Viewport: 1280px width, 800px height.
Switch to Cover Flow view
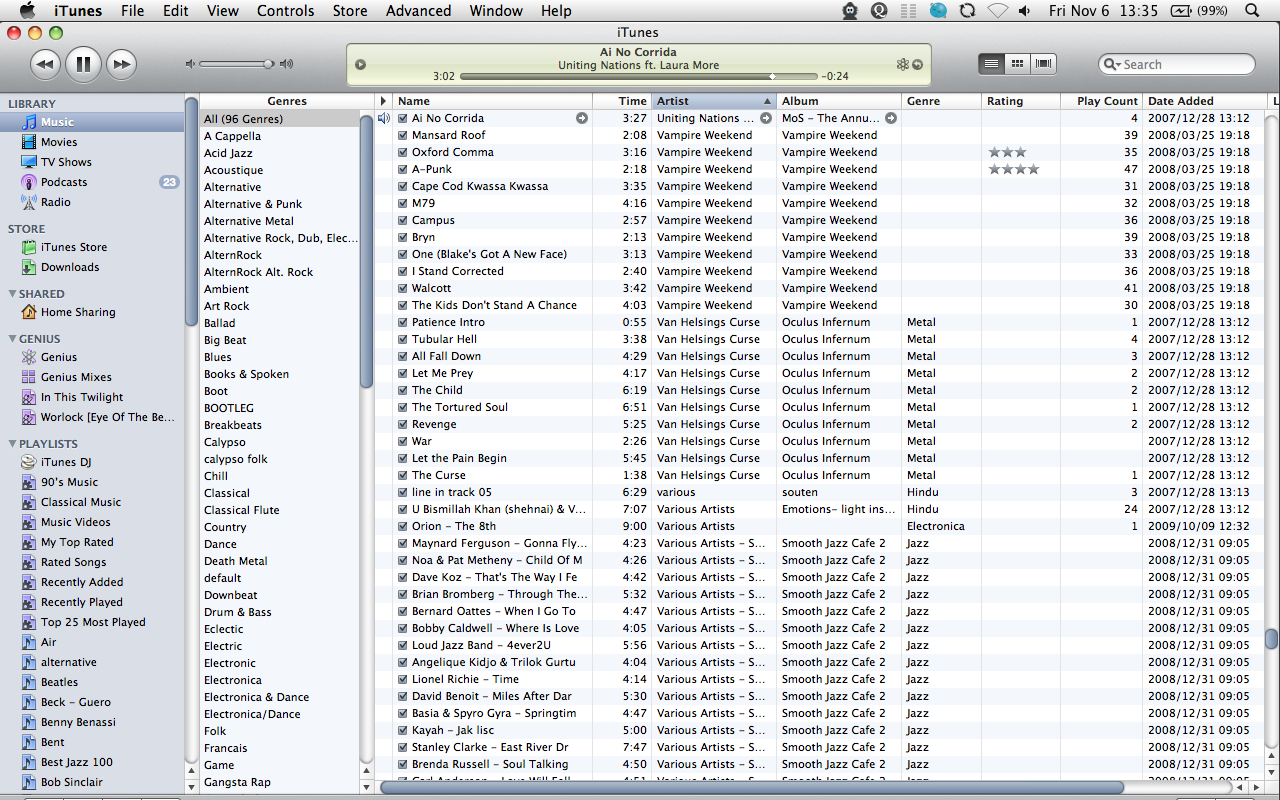click(1044, 64)
